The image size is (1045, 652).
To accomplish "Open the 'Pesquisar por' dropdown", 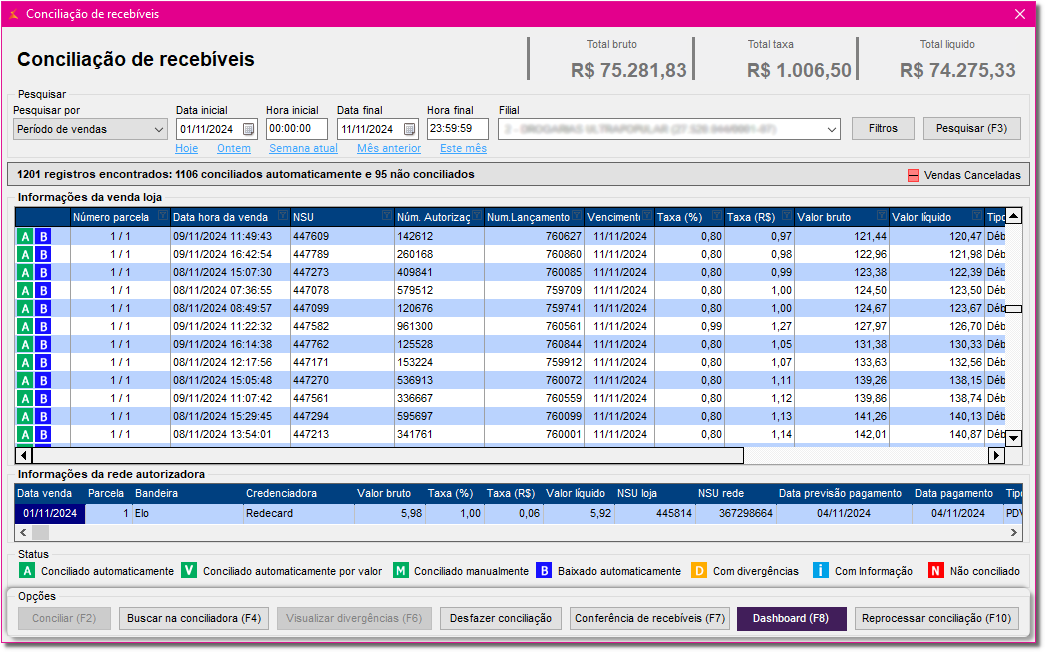I will 91,129.
